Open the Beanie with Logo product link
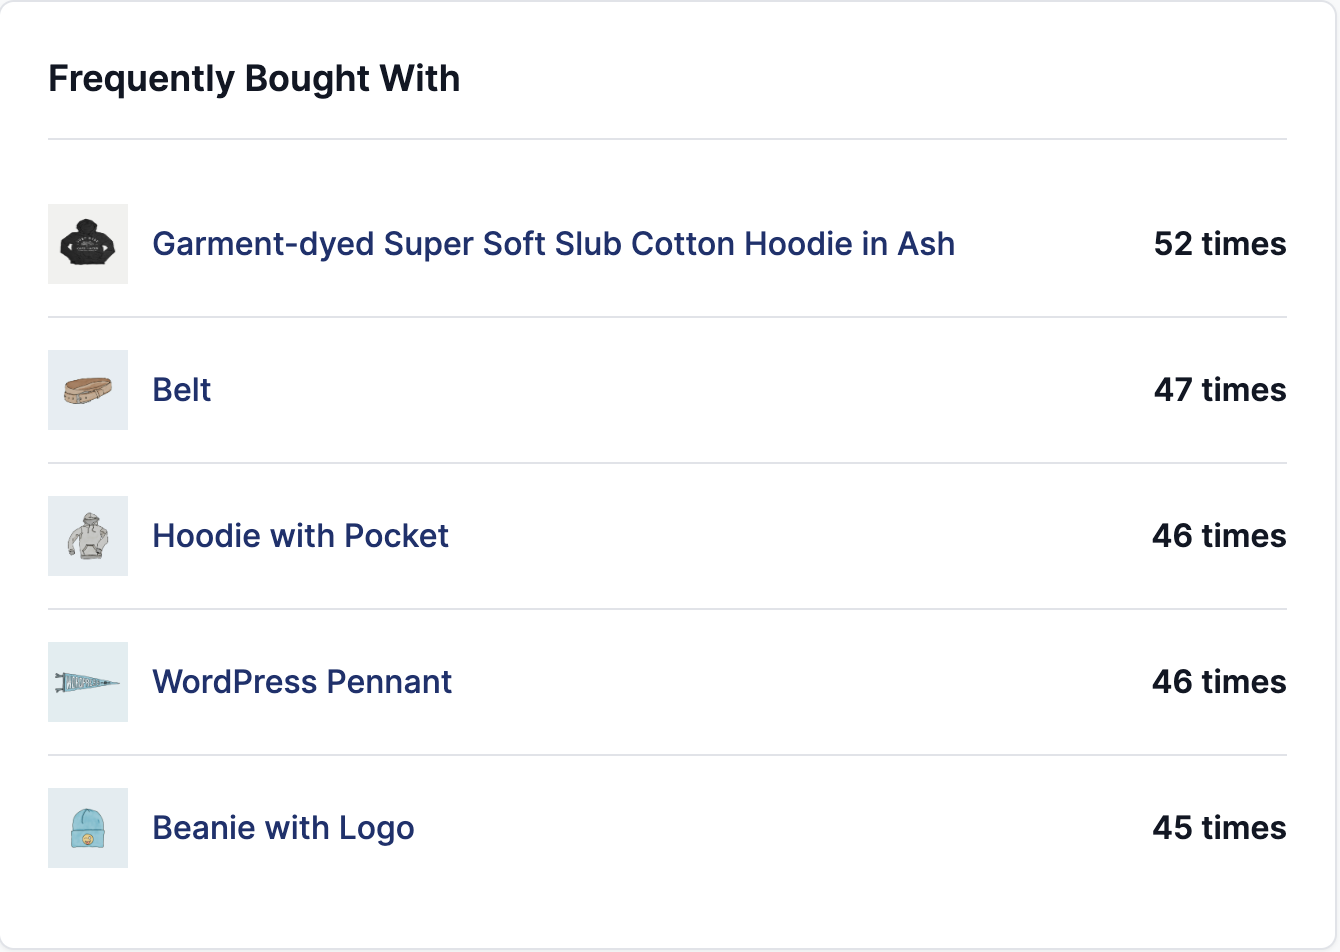This screenshot has width=1340, height=952. (x=283, y=828)
